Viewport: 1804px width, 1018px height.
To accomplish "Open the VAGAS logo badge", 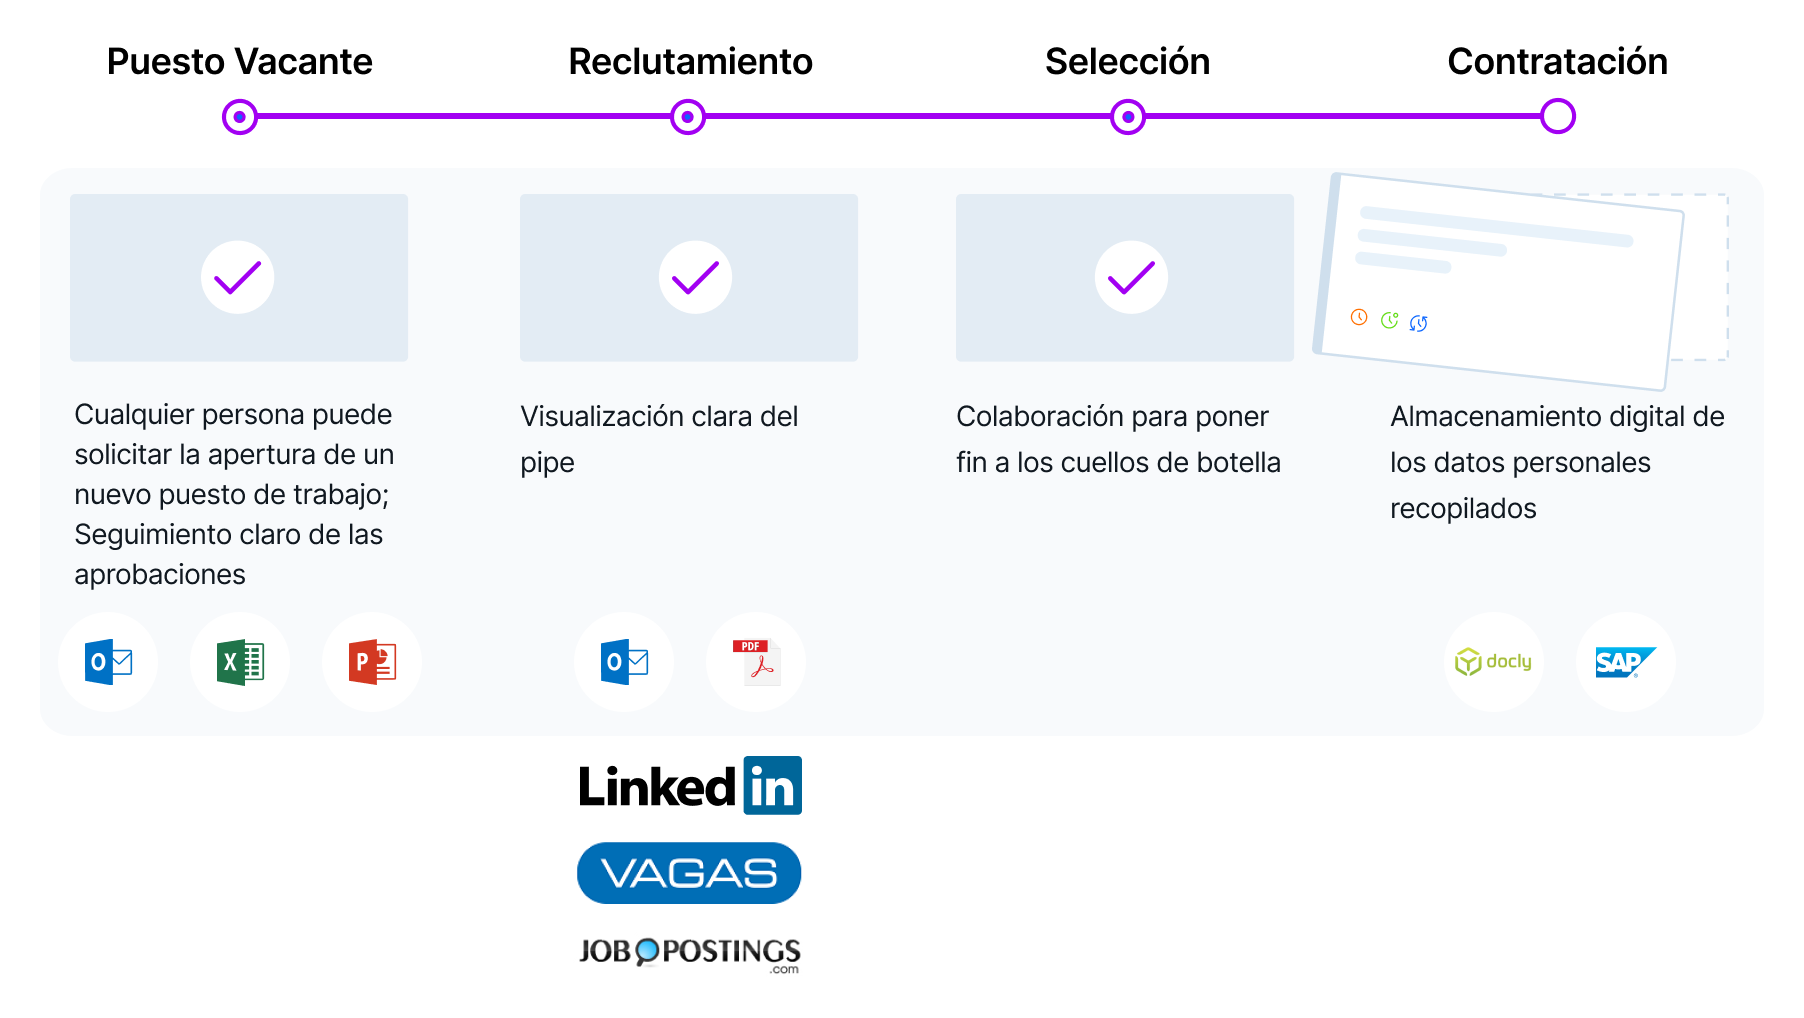I will 689,873.
